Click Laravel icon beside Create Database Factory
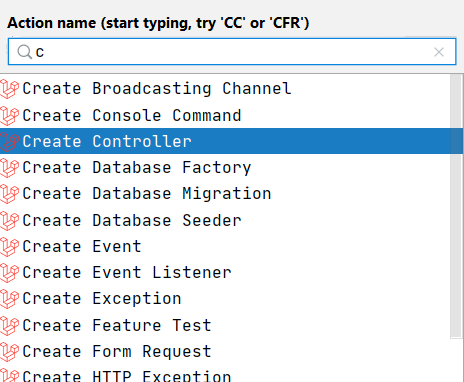464x382 pixels. click(x=9, y=168)
